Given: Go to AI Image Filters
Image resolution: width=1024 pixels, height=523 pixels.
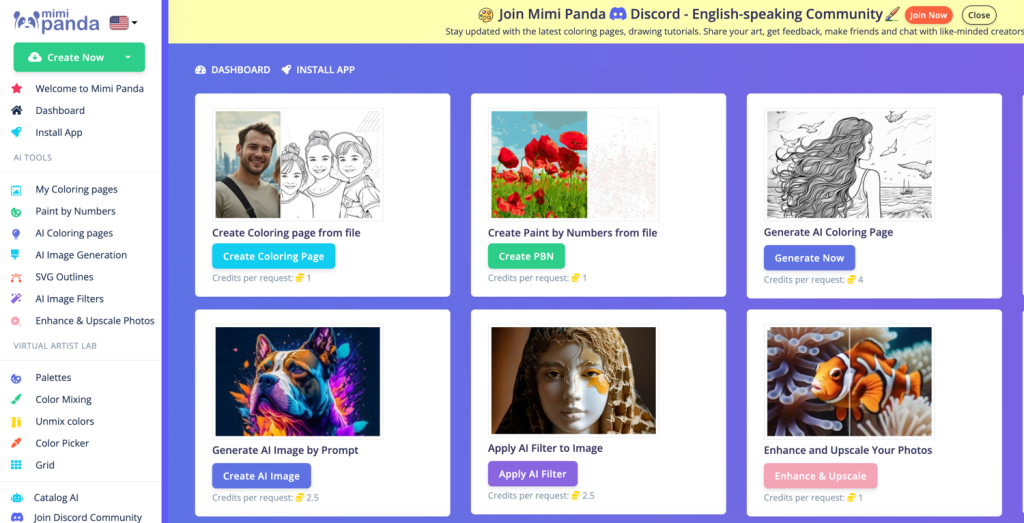Looking at the screenshot, I should (69, 298).
